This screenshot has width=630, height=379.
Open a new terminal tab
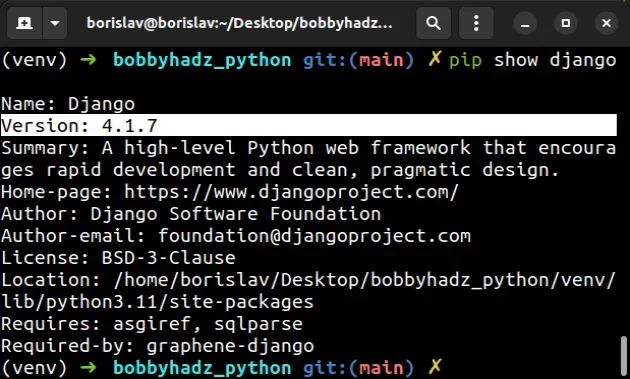click(x=25, y=23)
